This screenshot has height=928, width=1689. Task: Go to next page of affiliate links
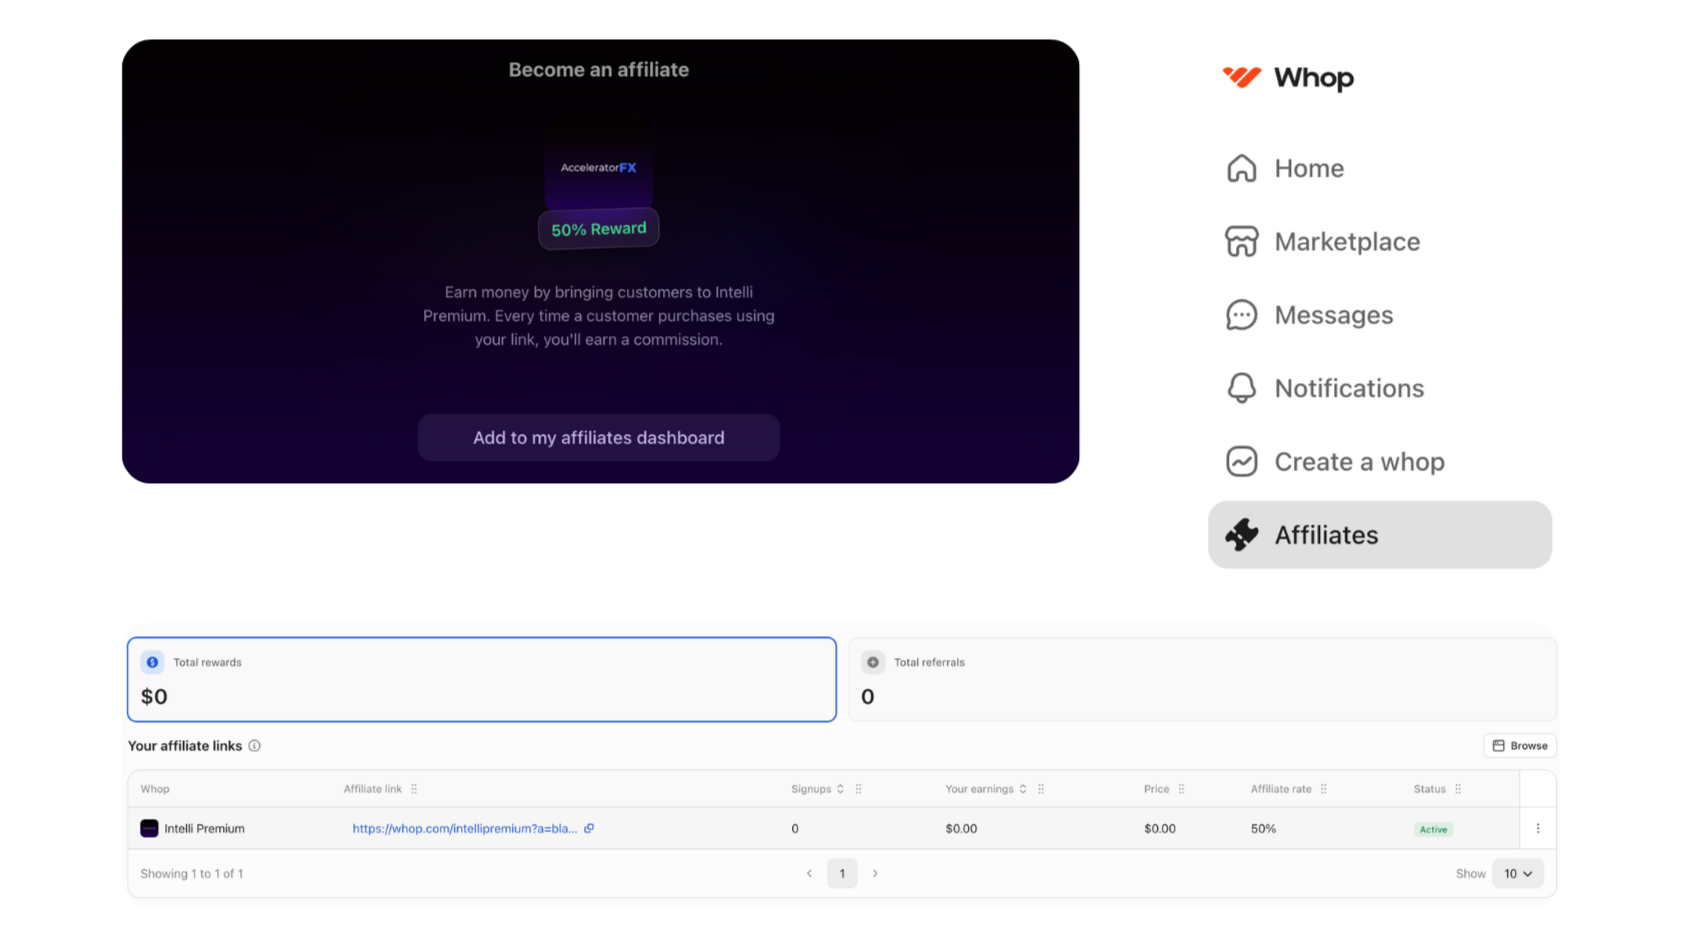875,873
